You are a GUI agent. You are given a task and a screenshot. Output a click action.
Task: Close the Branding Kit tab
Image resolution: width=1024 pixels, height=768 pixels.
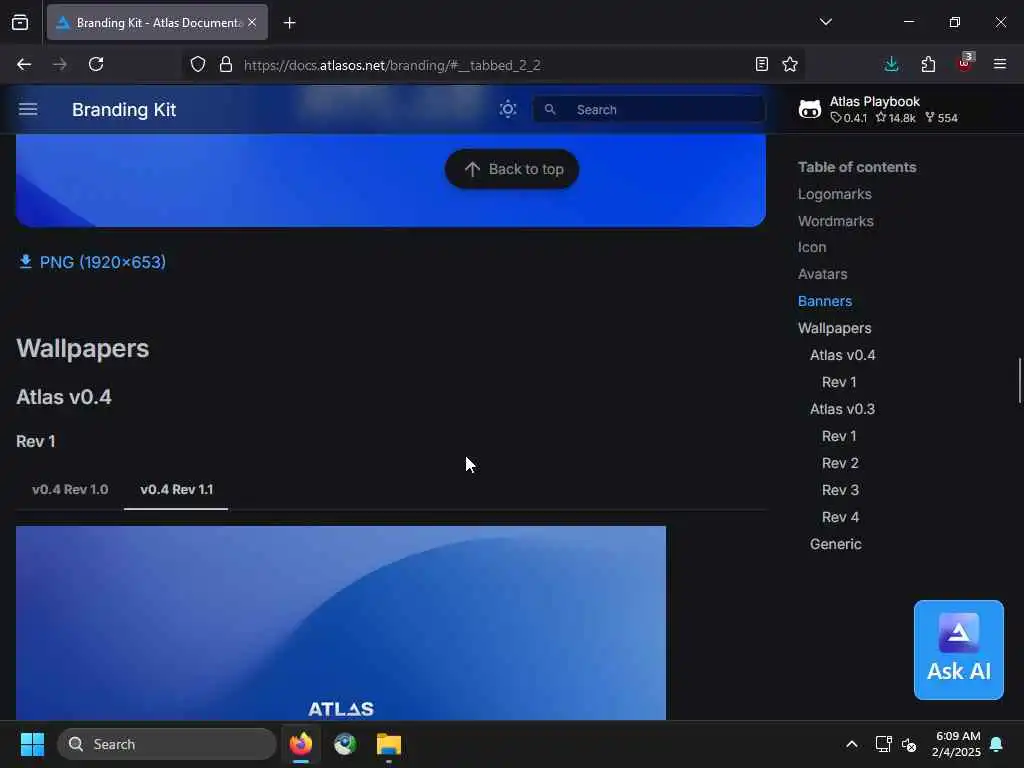pyautogui.click(x=252, y=22)
